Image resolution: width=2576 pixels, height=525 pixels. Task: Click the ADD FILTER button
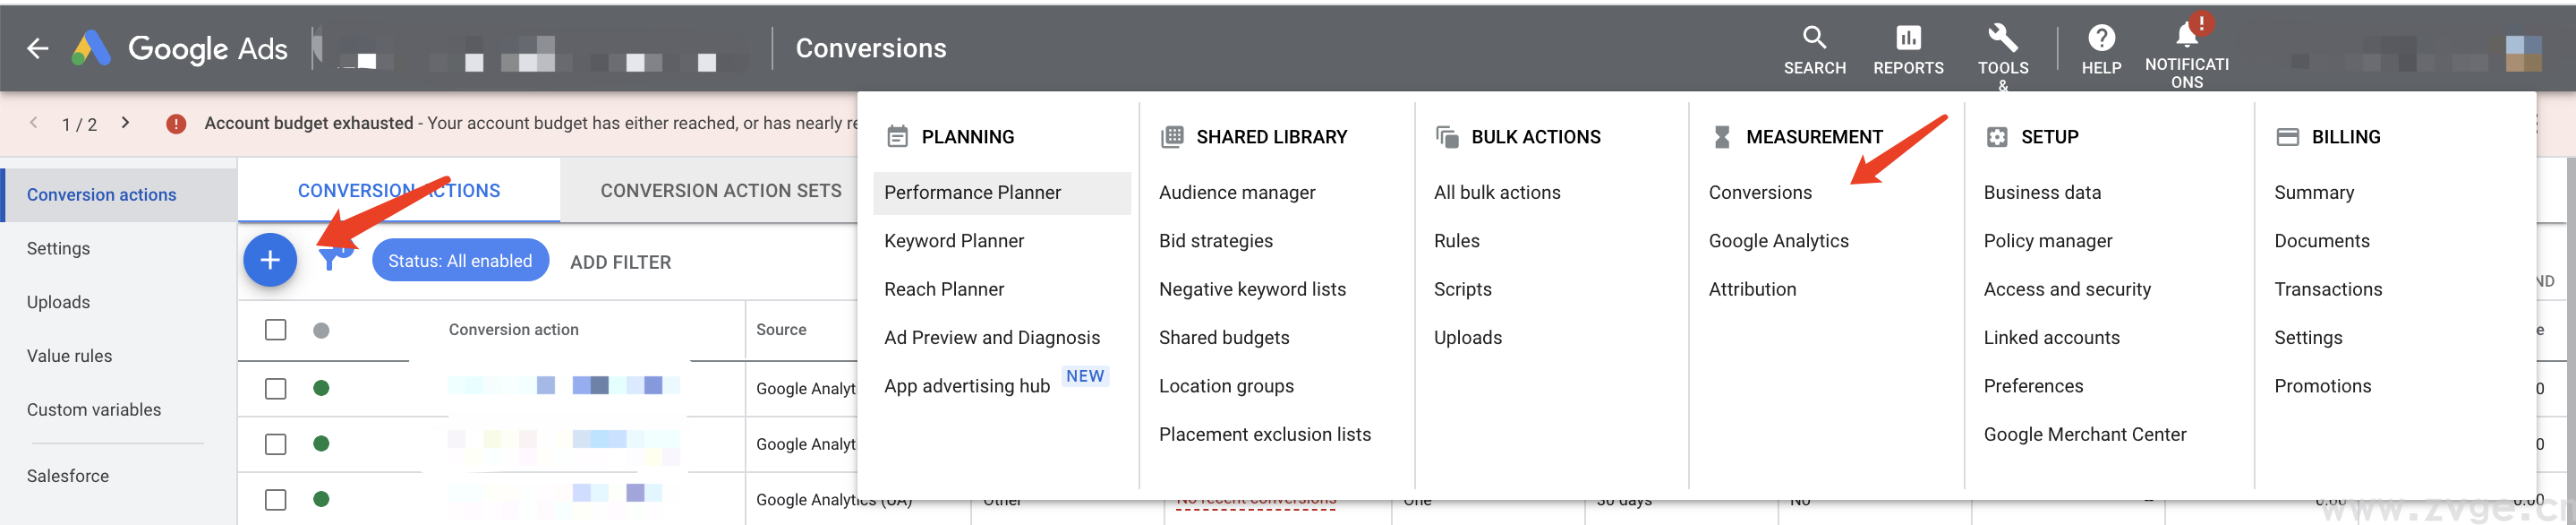coord(620,262)
